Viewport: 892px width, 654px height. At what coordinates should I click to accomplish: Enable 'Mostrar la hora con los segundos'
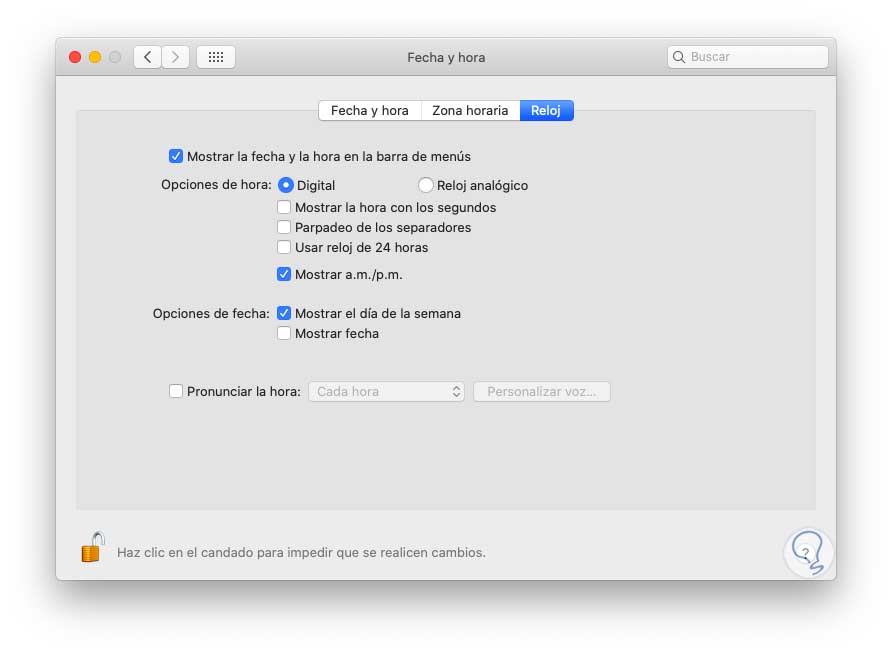click(284, 207)
